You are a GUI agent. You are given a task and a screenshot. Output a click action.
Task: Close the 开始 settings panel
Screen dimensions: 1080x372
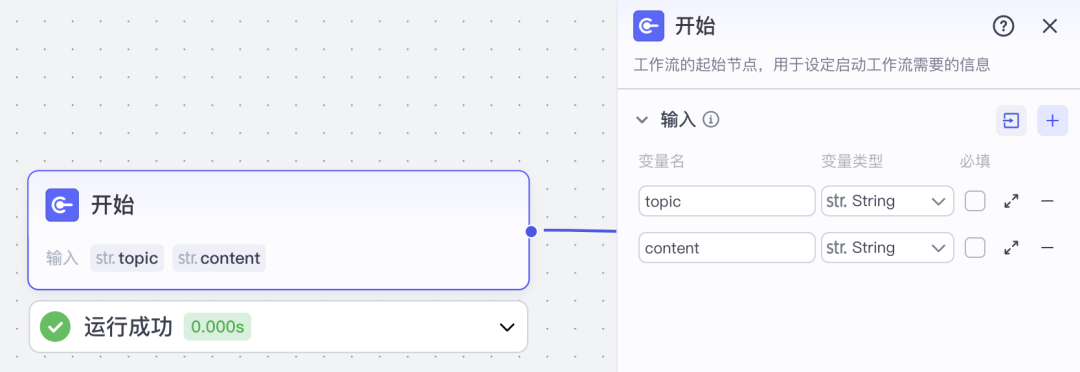(x=1049, y=26)
